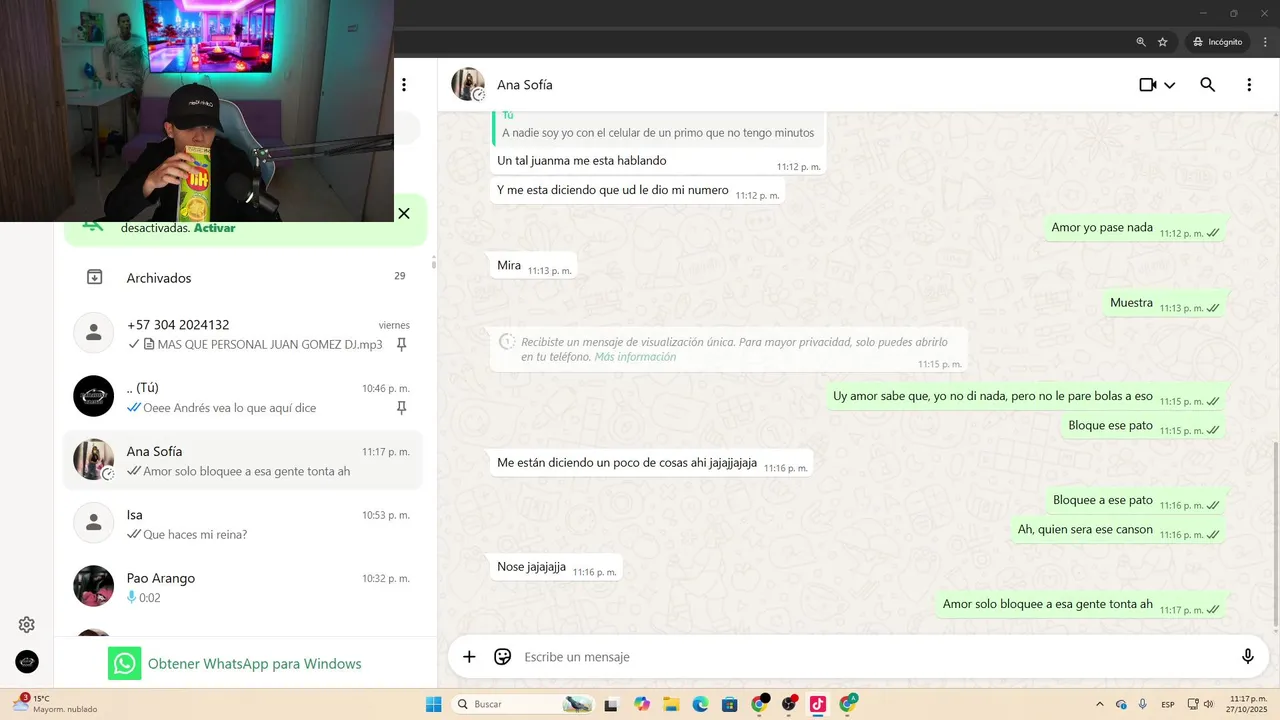Open the chat options three-dot menu
1280x720 pixels.
click(1249, 85)
